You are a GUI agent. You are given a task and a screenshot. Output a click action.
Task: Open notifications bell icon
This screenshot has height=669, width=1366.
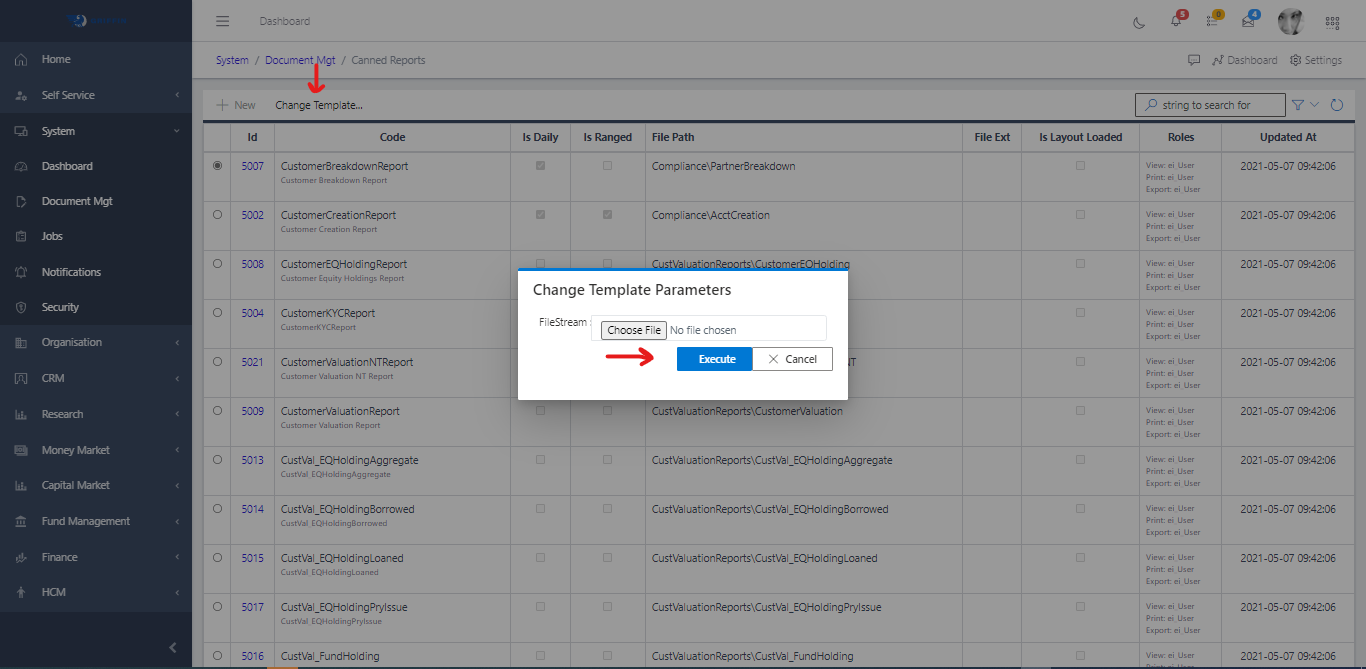pyautogui.click(x=1176, y=22)
